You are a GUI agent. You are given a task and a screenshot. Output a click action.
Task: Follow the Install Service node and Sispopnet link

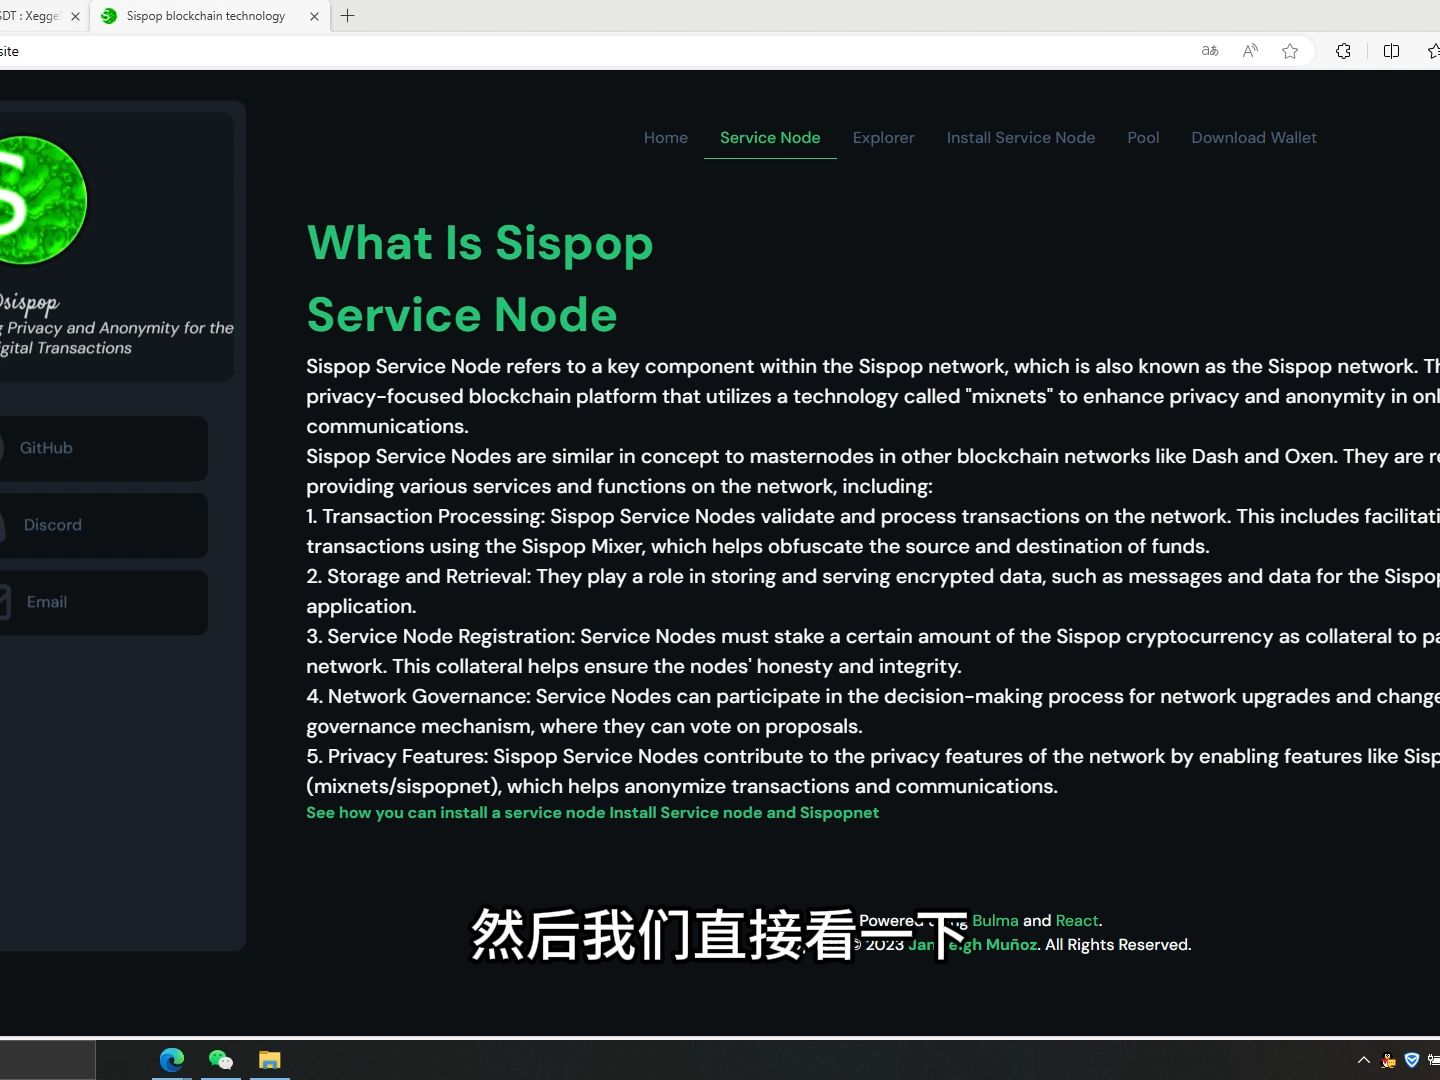[x=744, y=813]
